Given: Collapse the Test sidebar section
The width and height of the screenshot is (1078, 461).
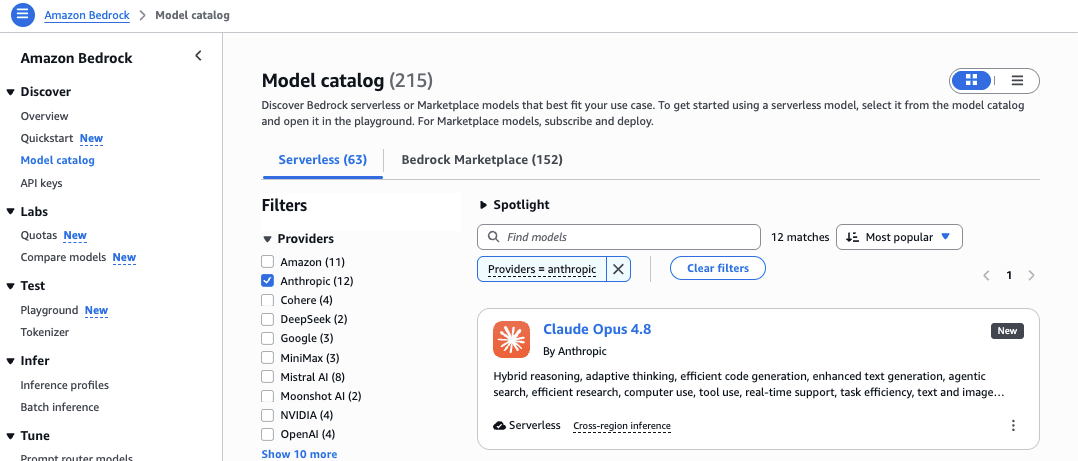Looking at the screenshot, I should [11, 286].
